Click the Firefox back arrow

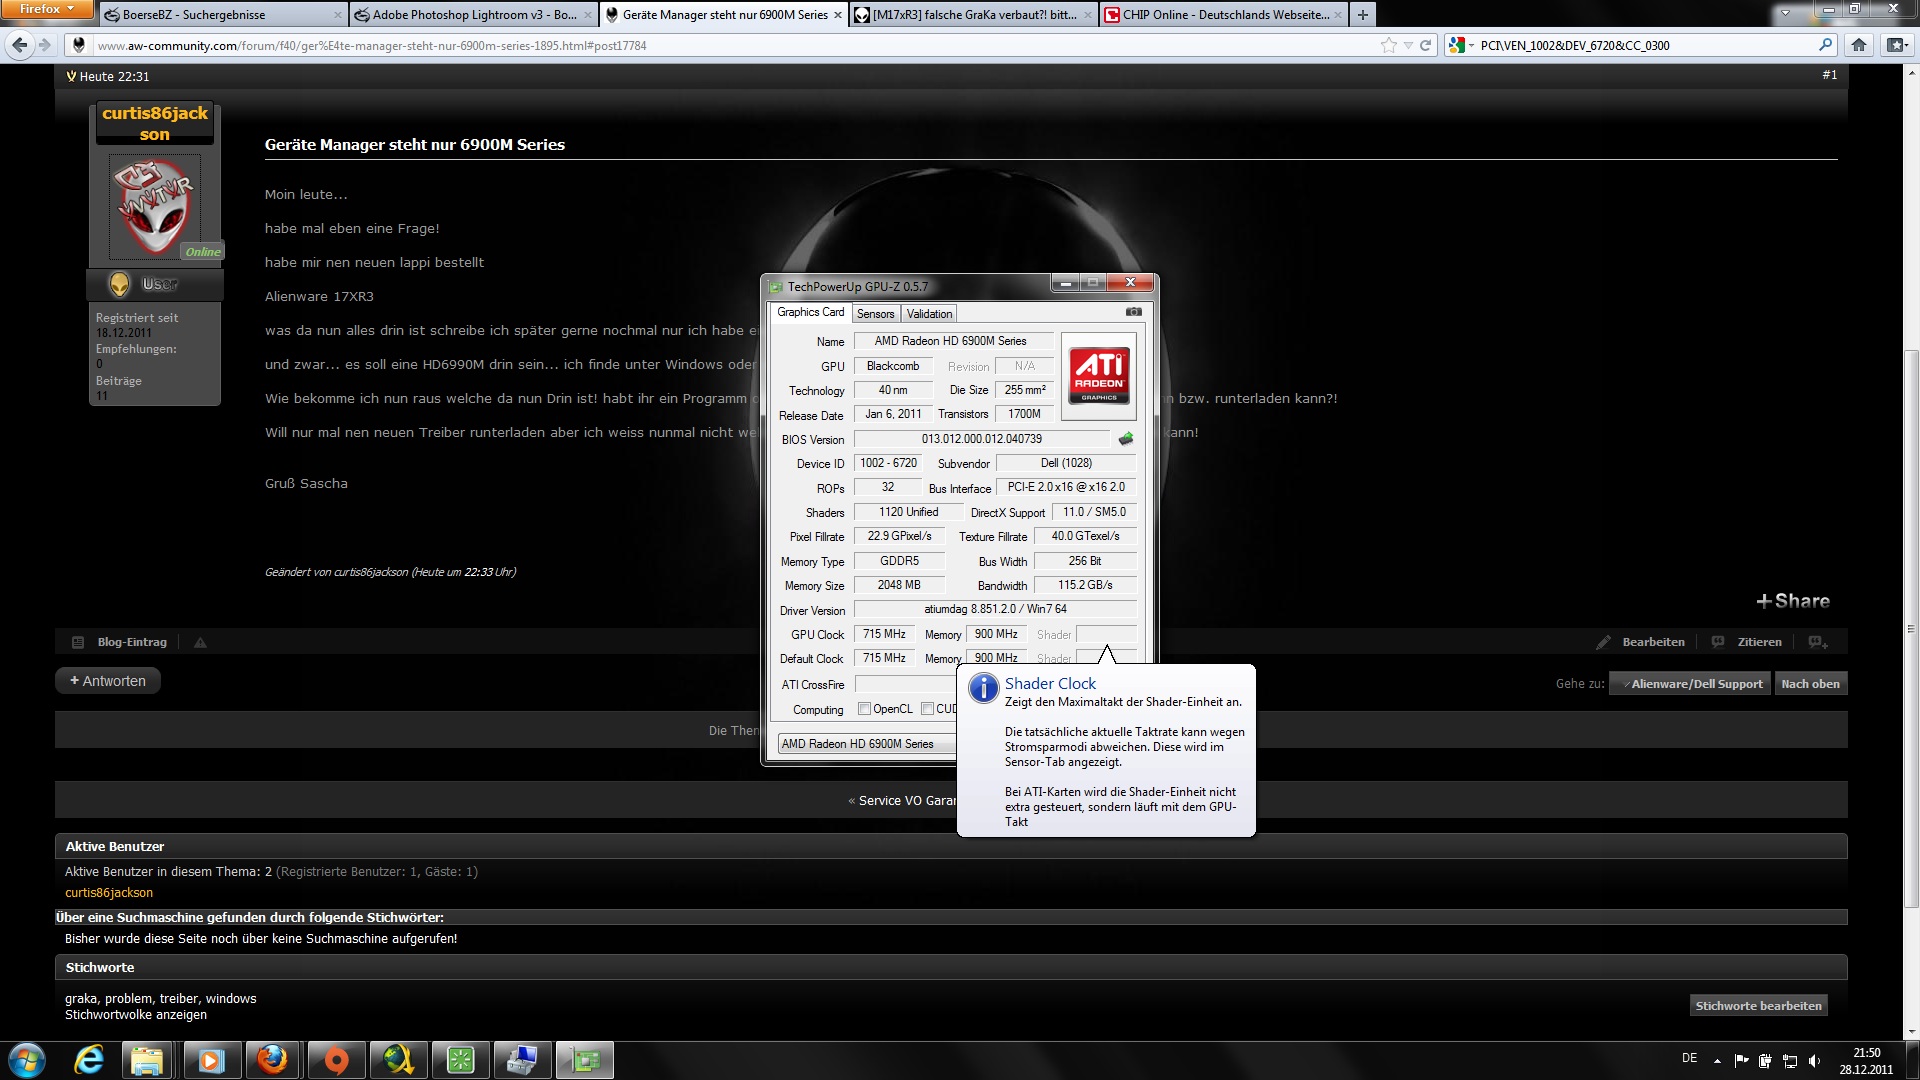[19, 45]
